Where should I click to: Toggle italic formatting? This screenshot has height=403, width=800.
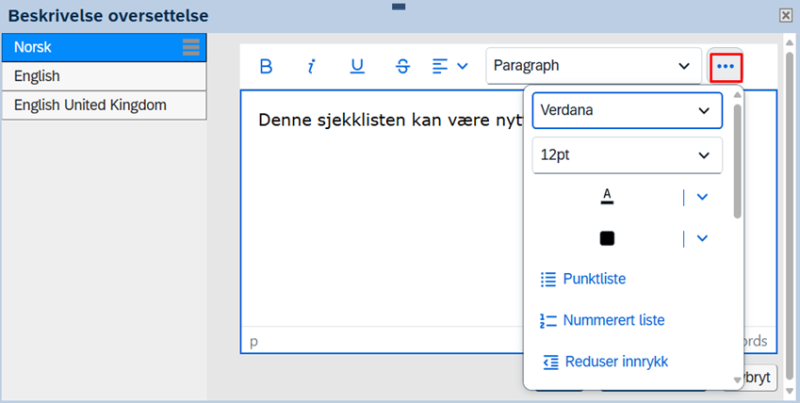311,66
